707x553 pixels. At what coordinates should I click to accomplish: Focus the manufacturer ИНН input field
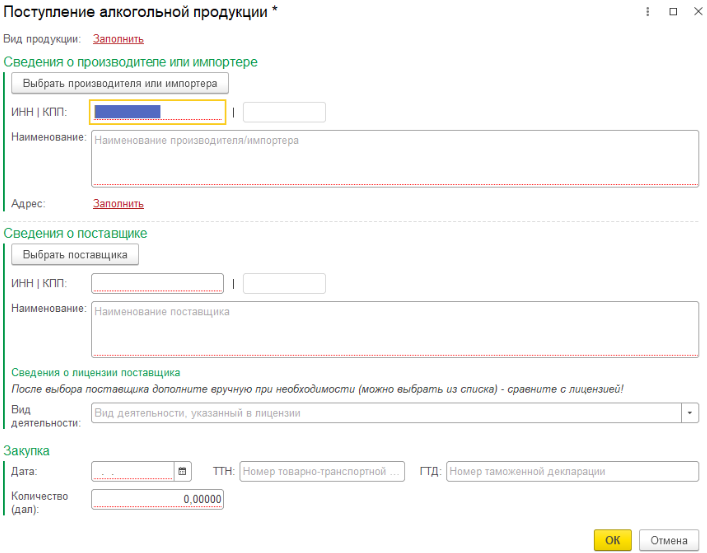pyautogui.click(x=158, y=112)
